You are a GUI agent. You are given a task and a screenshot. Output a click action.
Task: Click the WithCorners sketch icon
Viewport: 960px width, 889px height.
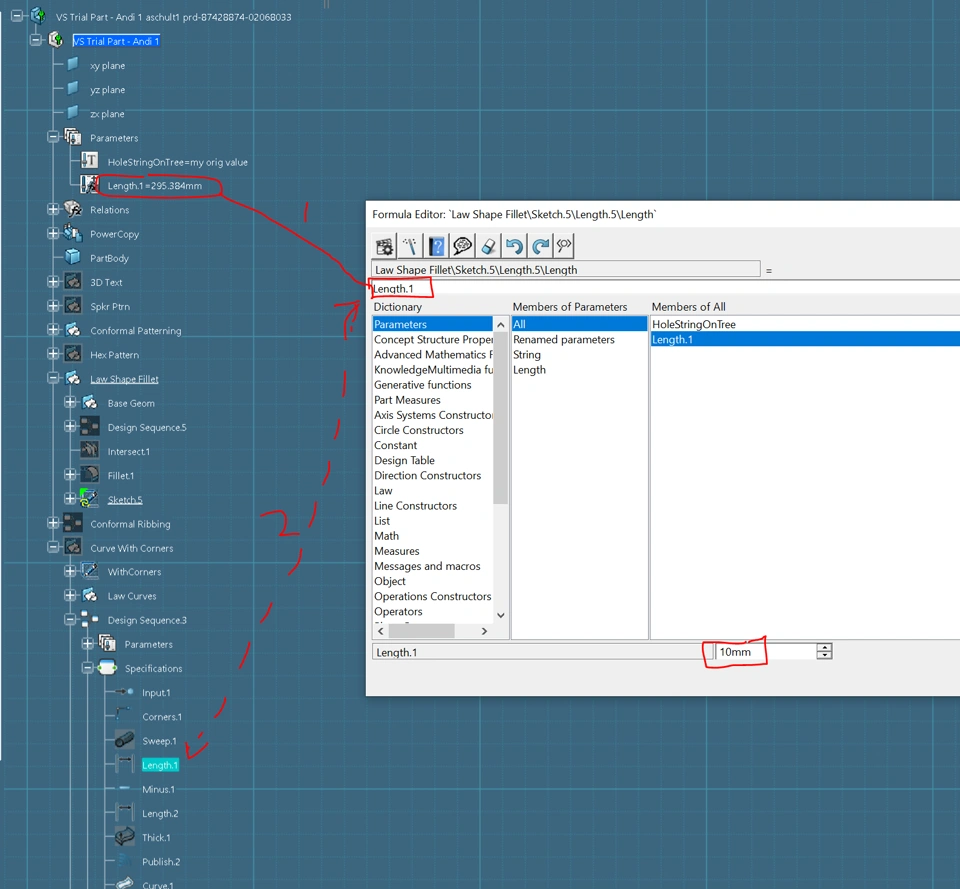tap(89, 571)
